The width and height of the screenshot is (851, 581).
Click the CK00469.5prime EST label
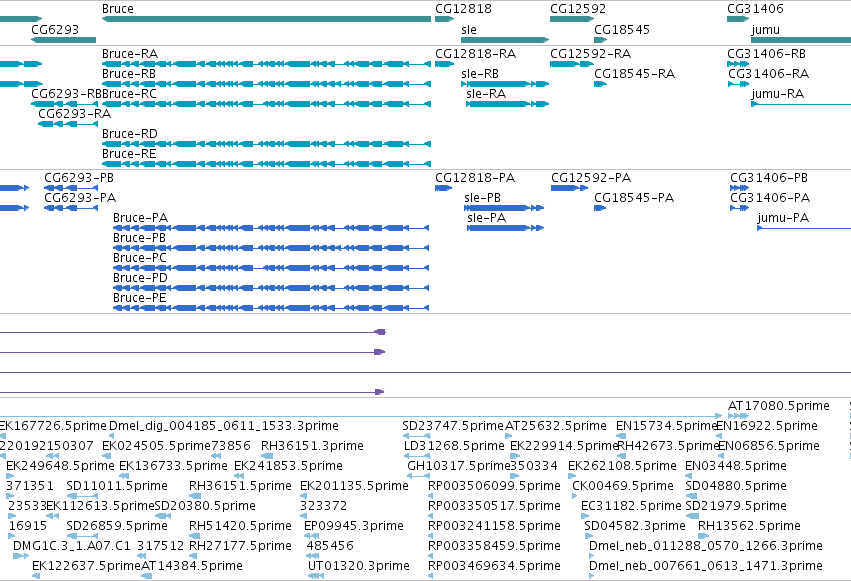tap(623, 486)
